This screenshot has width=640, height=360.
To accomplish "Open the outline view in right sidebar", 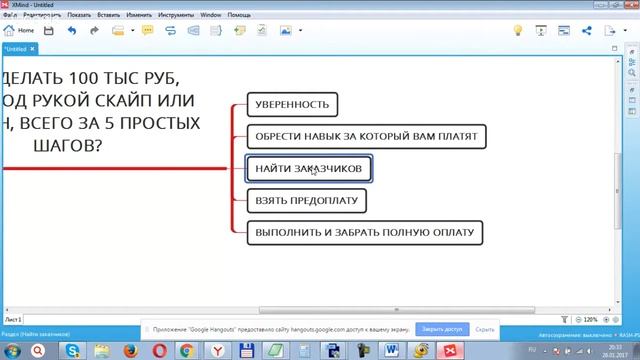I will tap(632, 62).
